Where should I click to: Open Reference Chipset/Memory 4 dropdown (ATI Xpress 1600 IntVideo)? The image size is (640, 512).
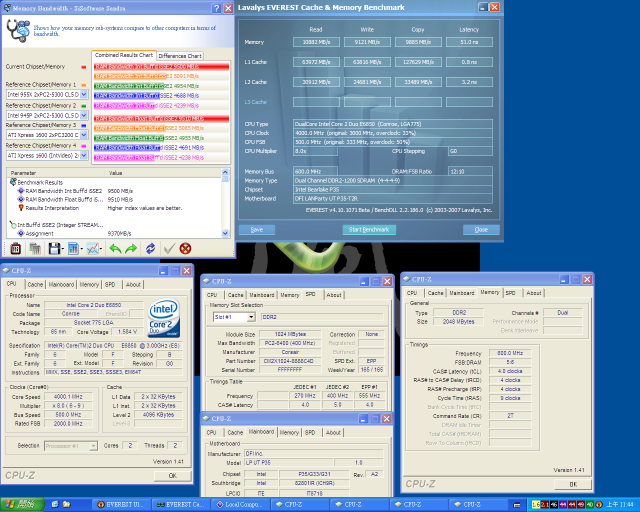[x=84, y=155]
